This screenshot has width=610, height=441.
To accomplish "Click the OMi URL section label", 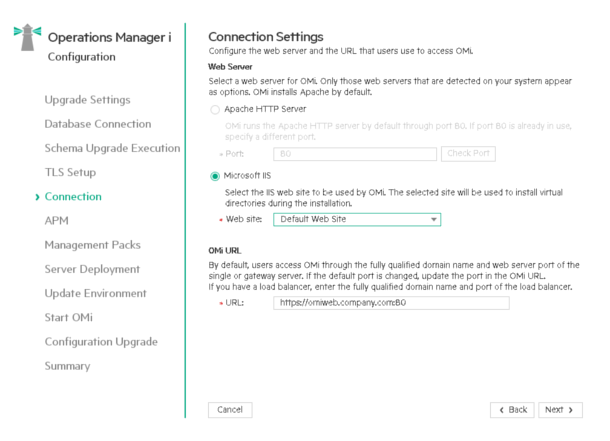I will coord(225,251).
